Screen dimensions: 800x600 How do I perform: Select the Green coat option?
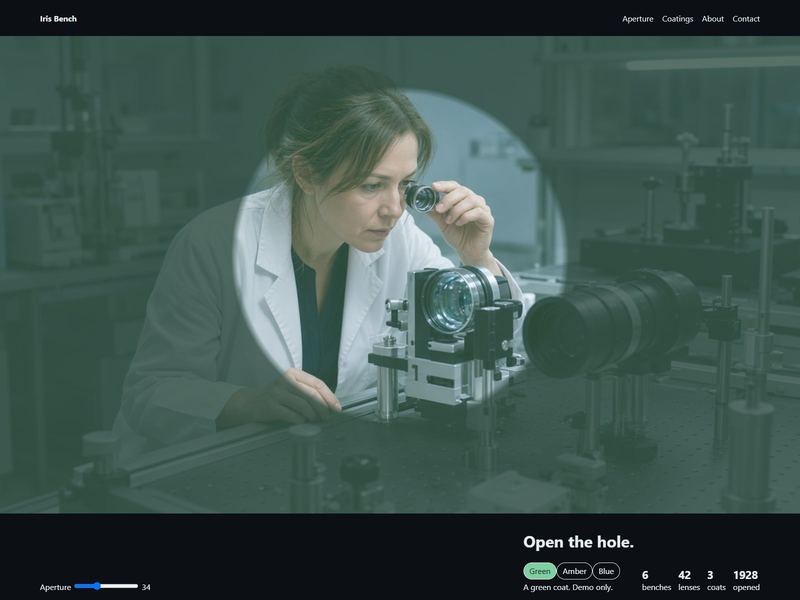(539, 571)
